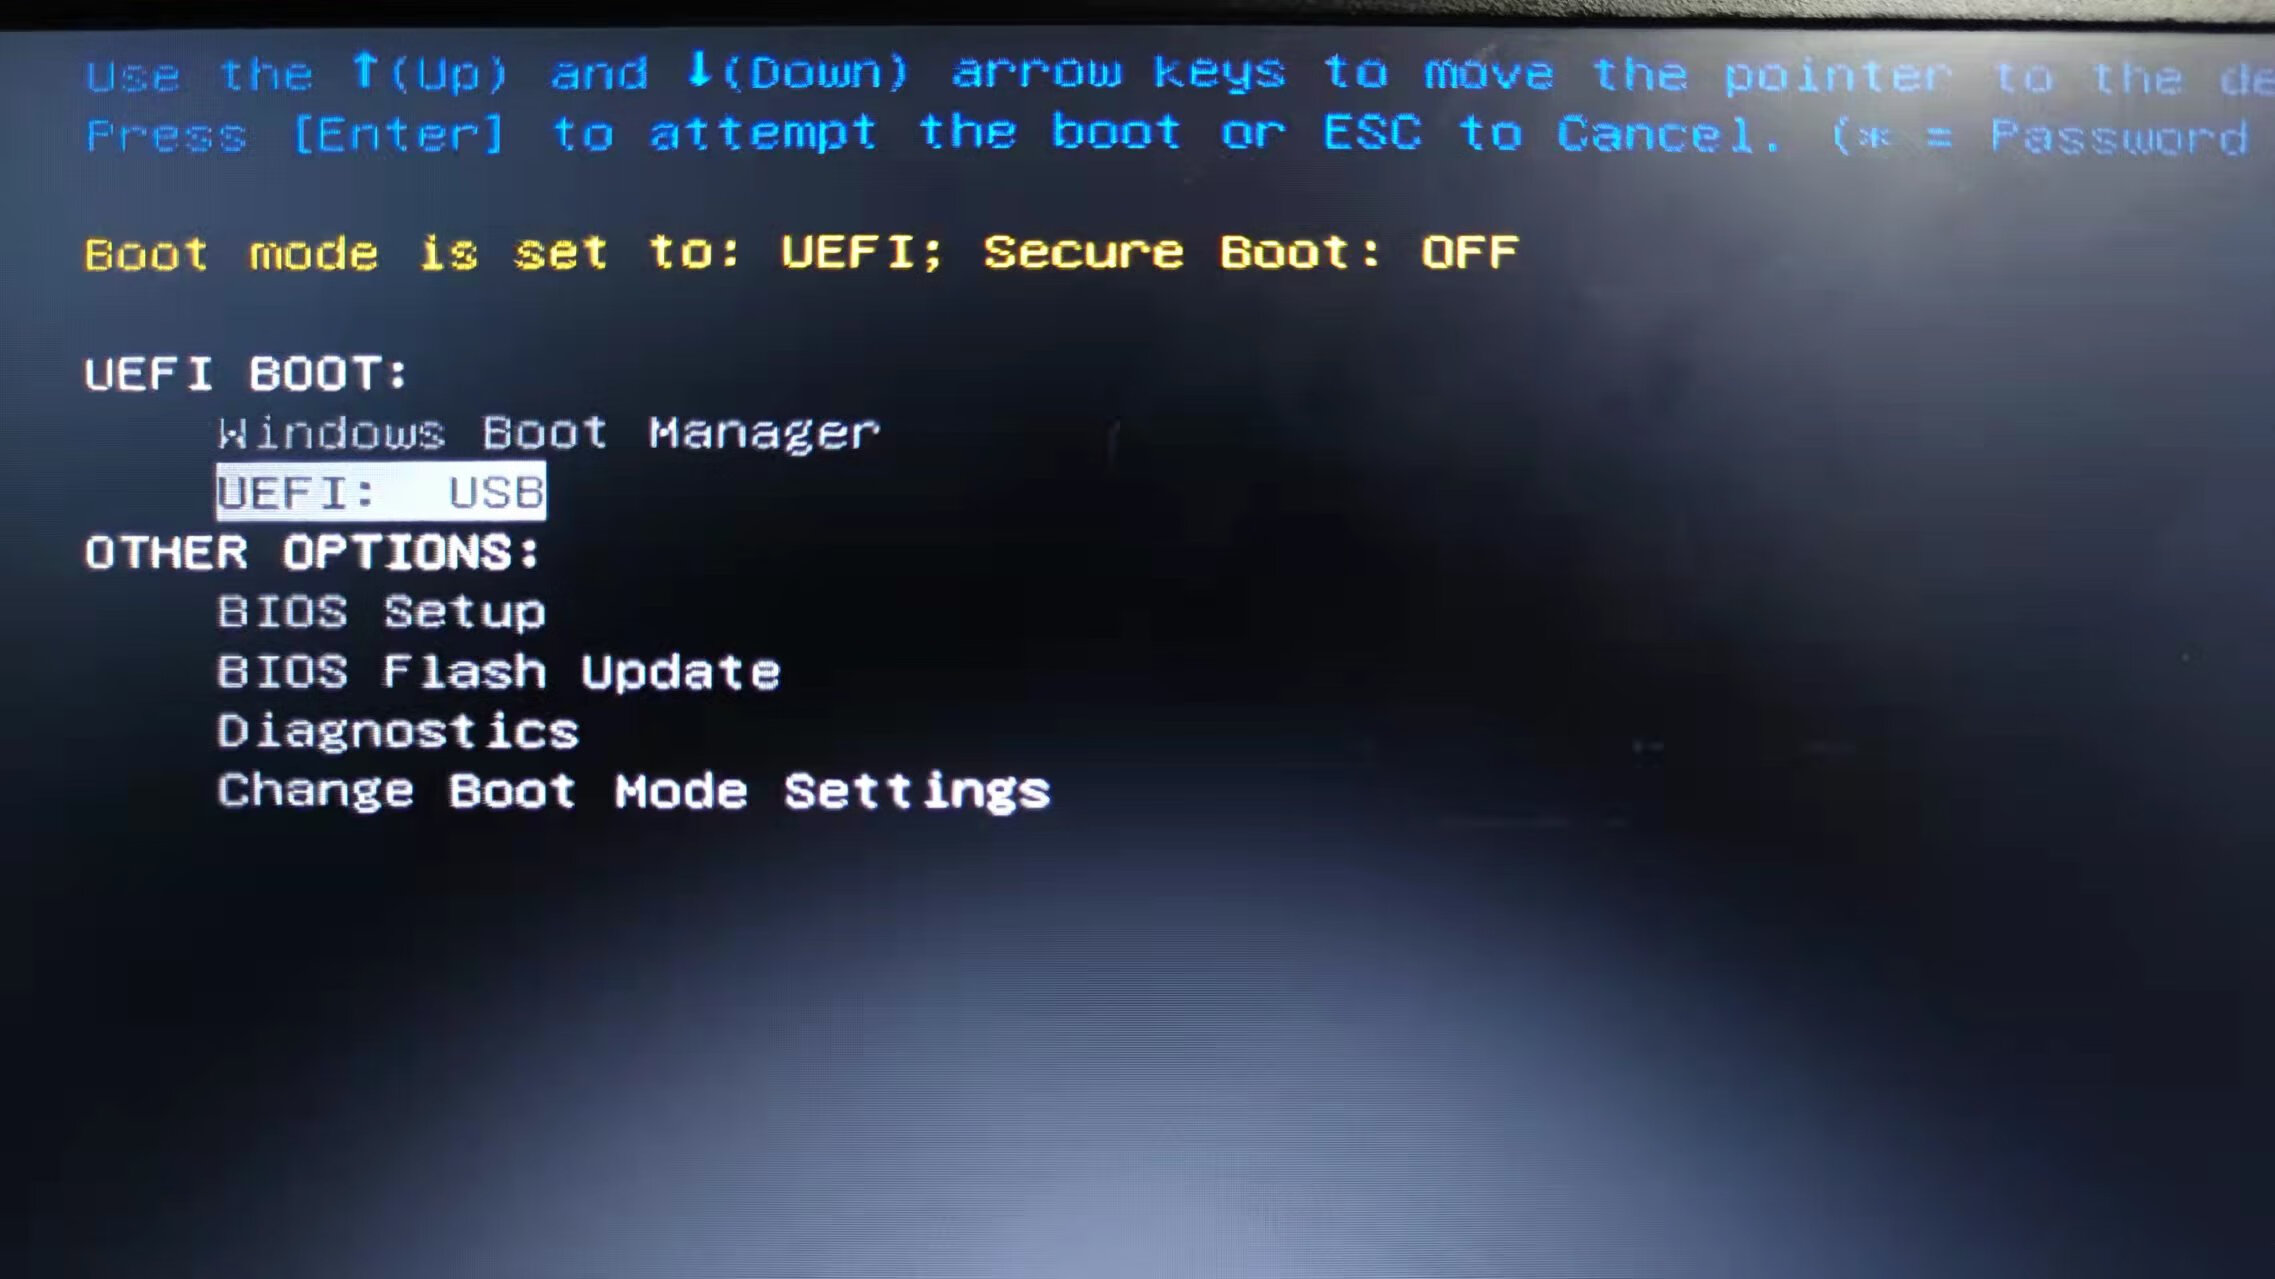
Task: Select UEFI: USB boot option
Action: pyautogui.click(x=381, y=490)
